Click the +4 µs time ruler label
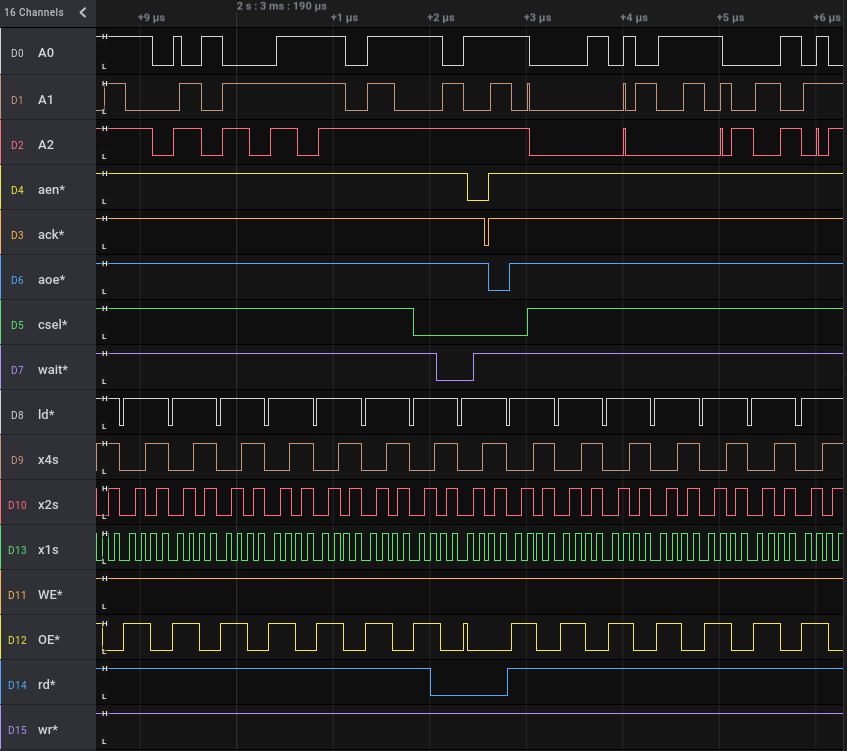Image resolution: width=847 pixels, height=751 pixels. (x=634, y=17)
